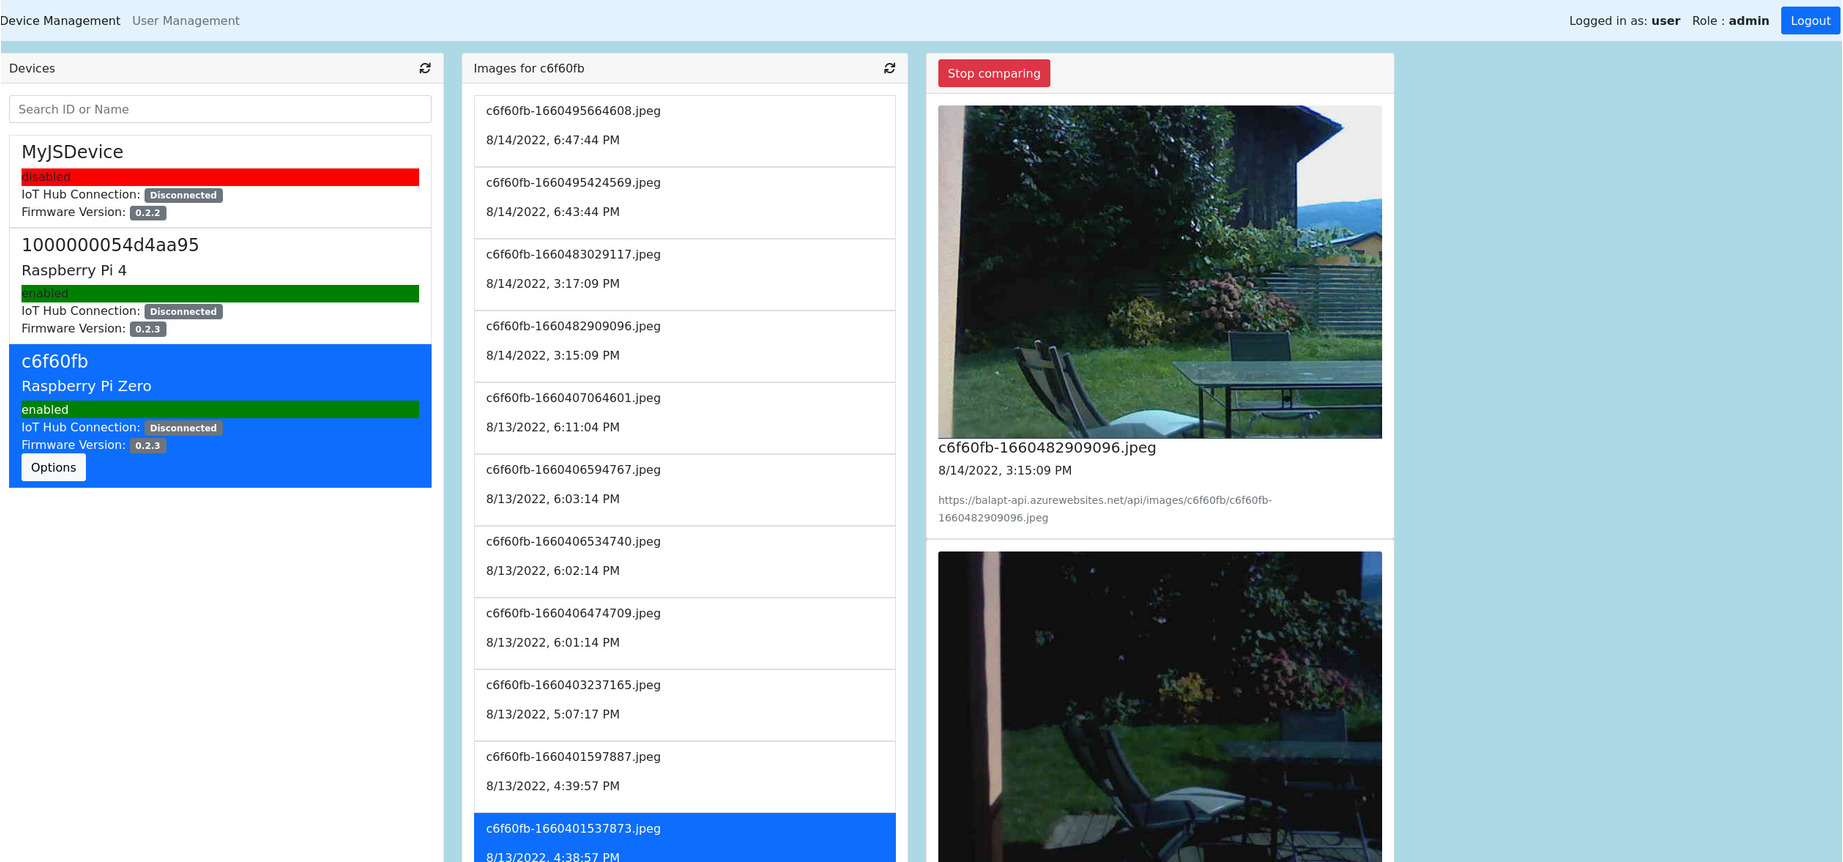Refresh the Devices list
The height and width of the screenshot is (862, 1843).
(x=425, y=68)
